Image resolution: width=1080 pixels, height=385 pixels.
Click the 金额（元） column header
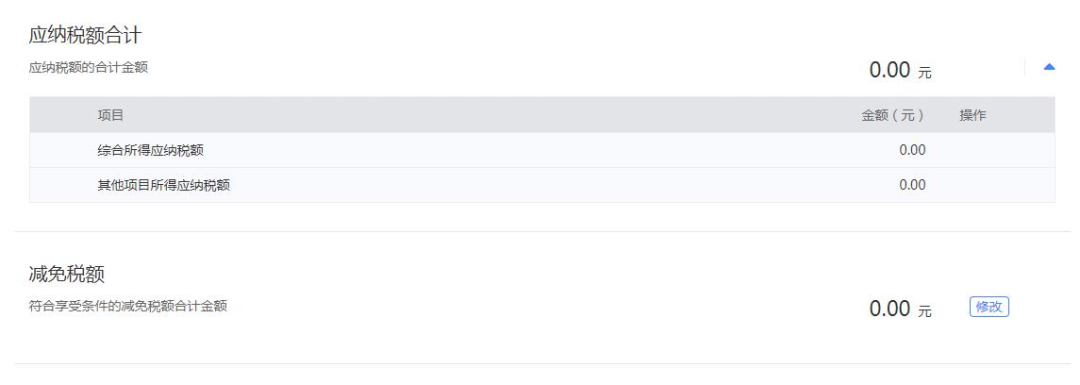893,115
